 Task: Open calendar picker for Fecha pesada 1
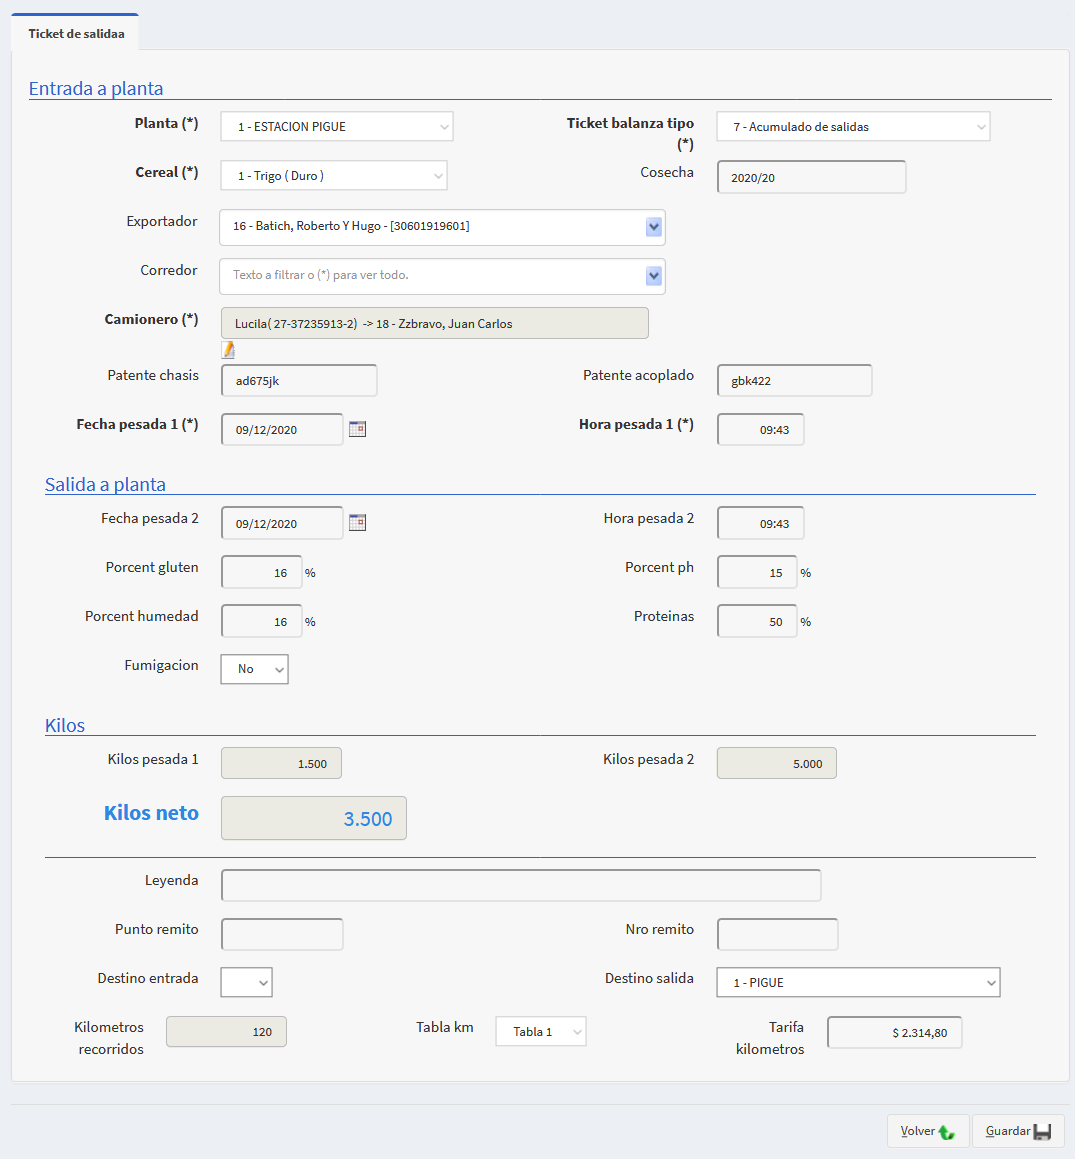pyautogui.click(x=357, y=429)
